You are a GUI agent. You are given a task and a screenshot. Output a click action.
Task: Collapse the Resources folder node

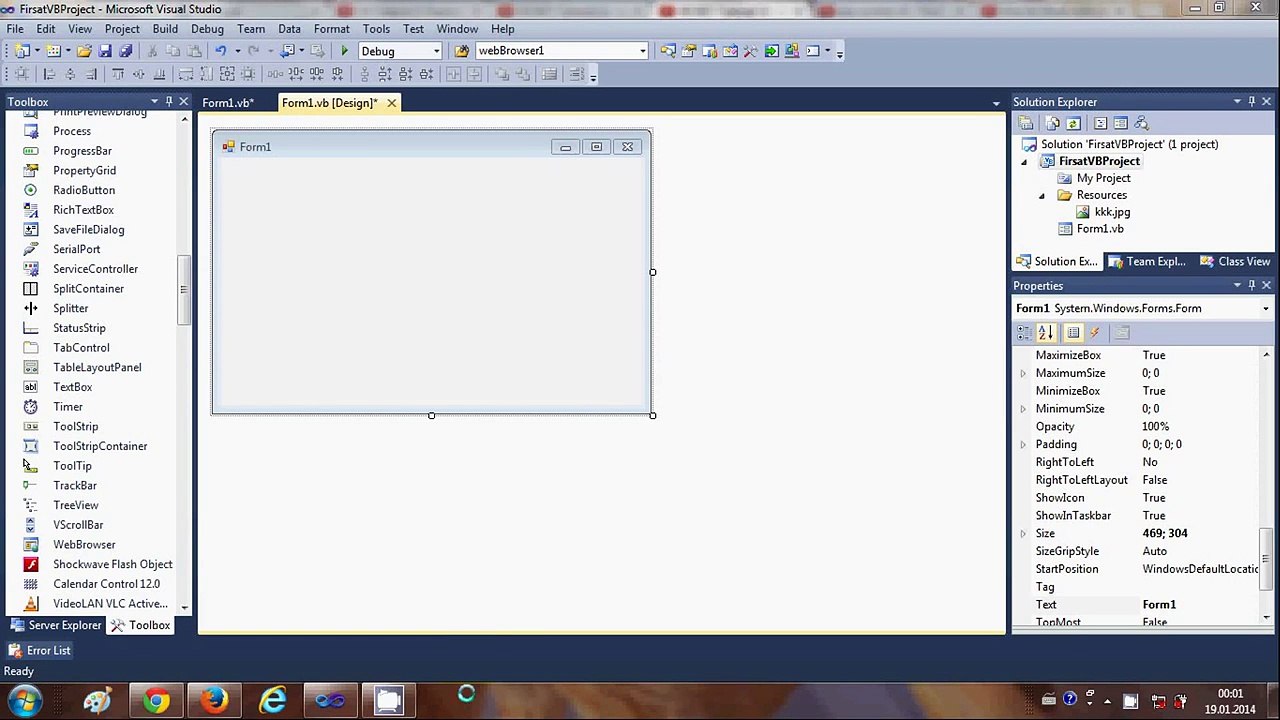[1042, 195]
